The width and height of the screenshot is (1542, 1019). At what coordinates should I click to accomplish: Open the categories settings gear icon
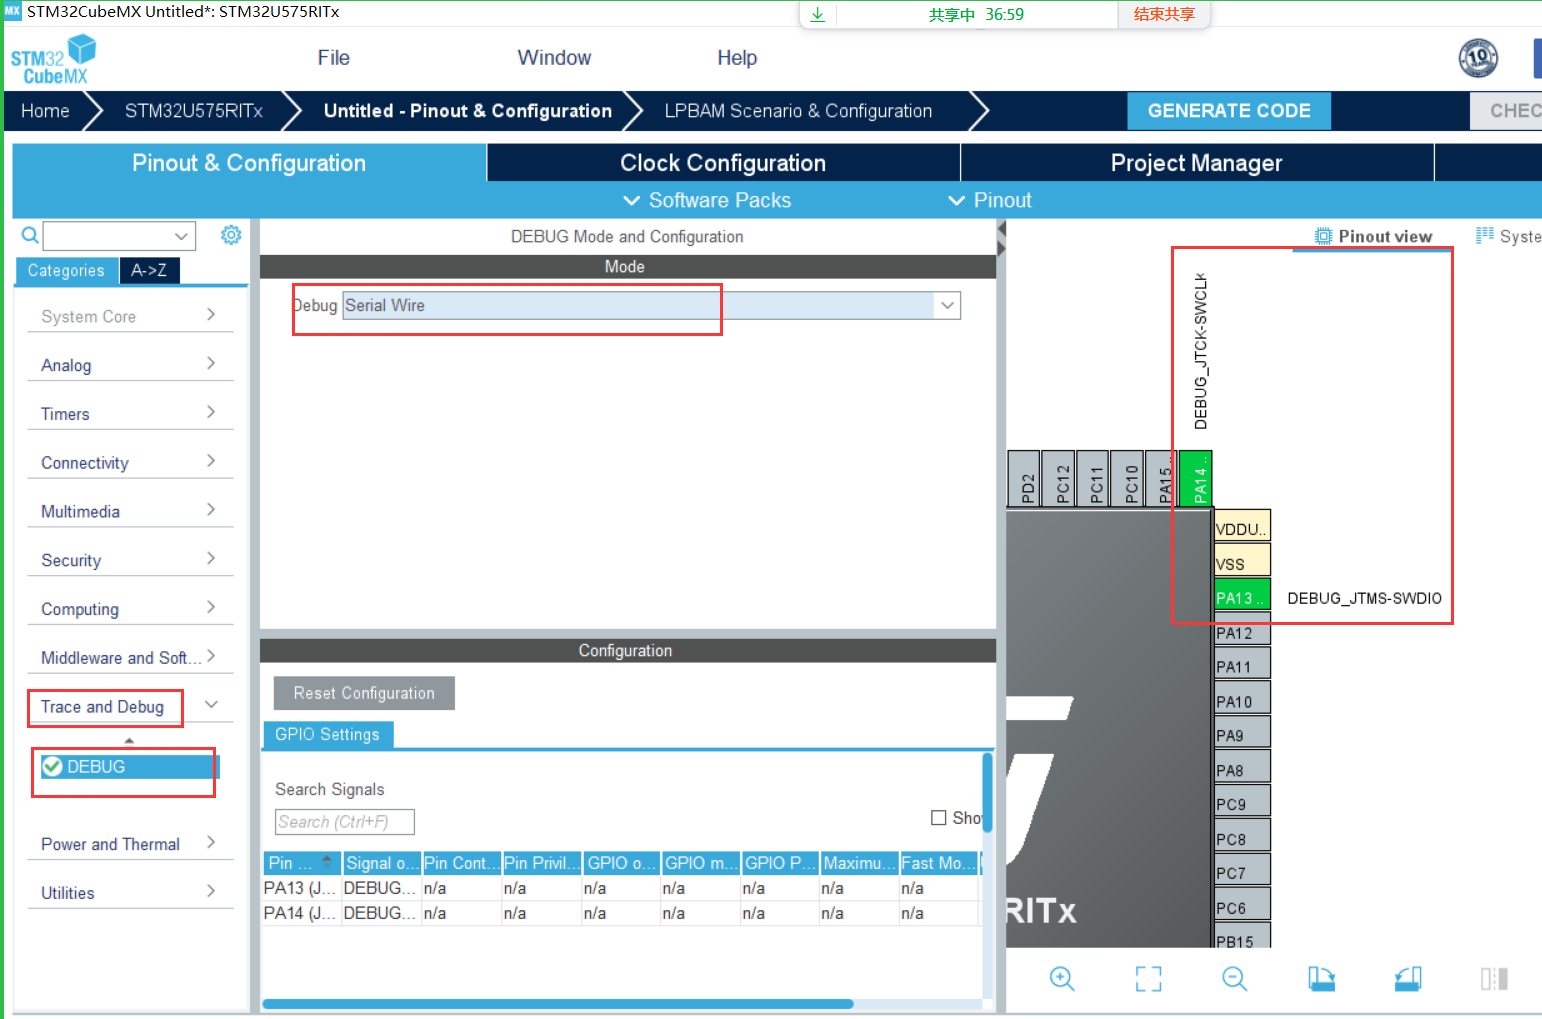[231, 235]
